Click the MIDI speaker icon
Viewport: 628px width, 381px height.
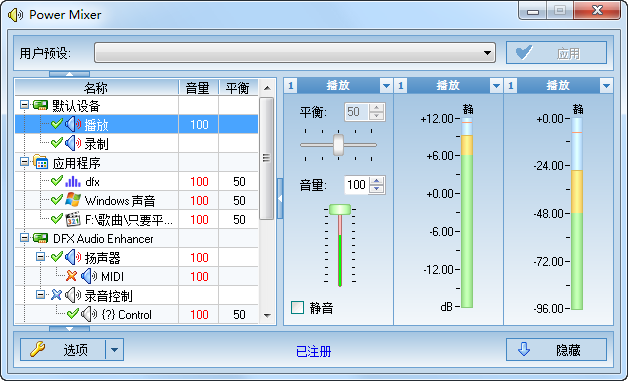89,276
